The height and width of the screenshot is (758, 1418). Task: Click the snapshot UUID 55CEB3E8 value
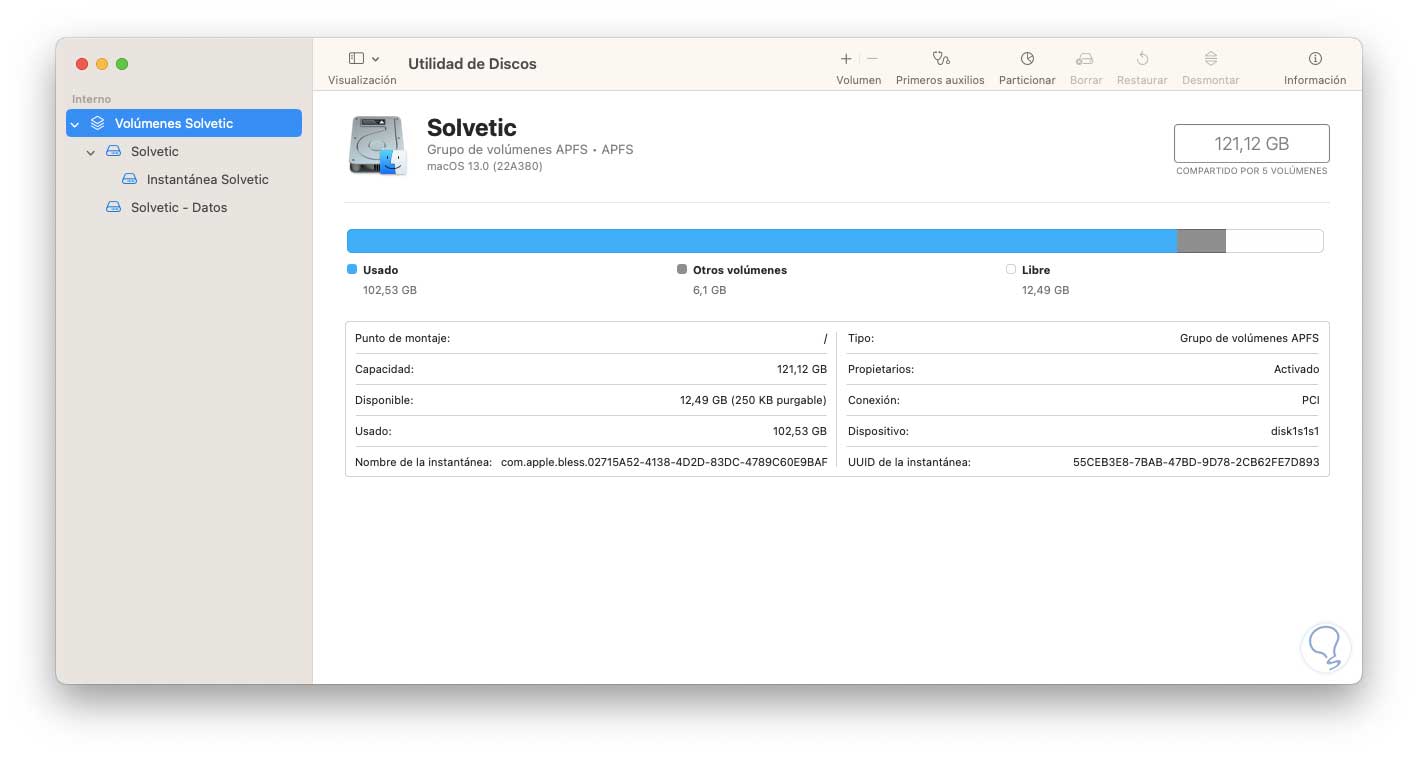(x=1196, y=462)
